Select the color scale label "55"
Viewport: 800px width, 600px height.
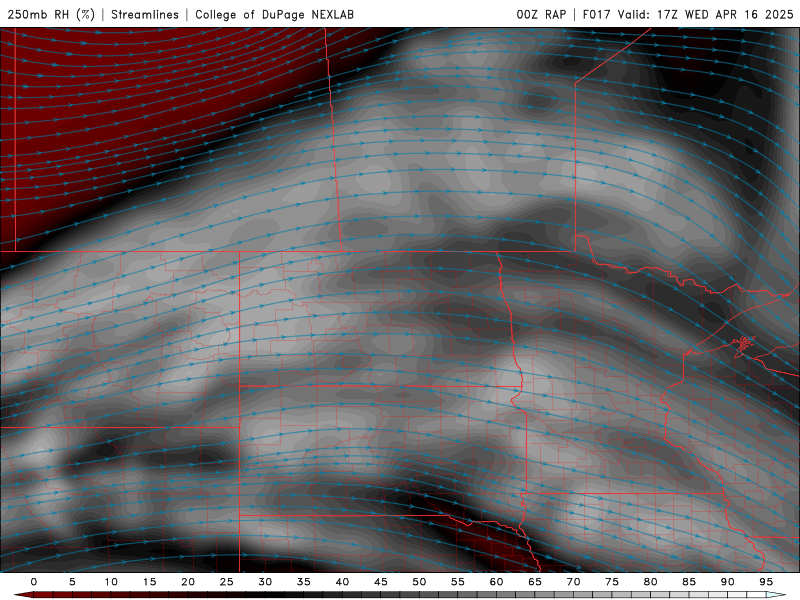[x=458, y=582]
